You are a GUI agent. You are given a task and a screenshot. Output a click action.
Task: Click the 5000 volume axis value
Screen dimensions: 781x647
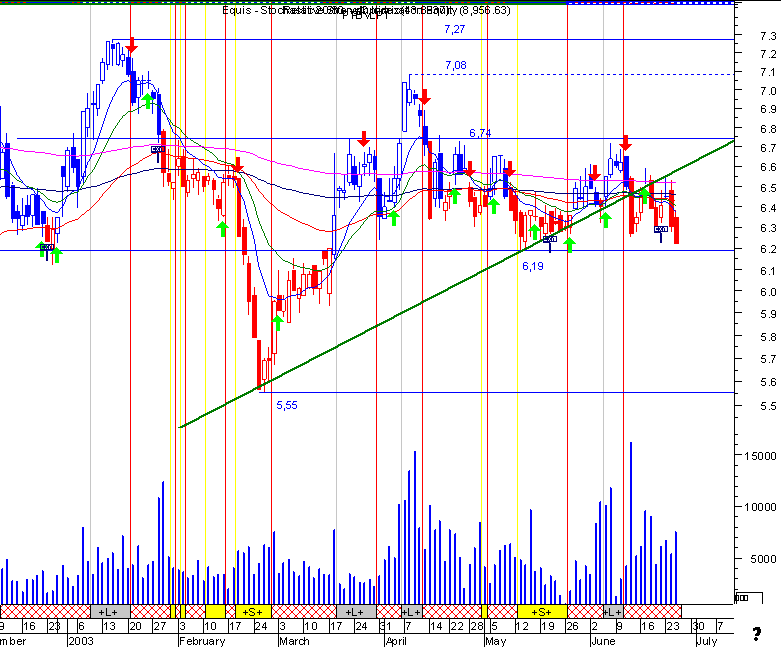click(763, 559)
